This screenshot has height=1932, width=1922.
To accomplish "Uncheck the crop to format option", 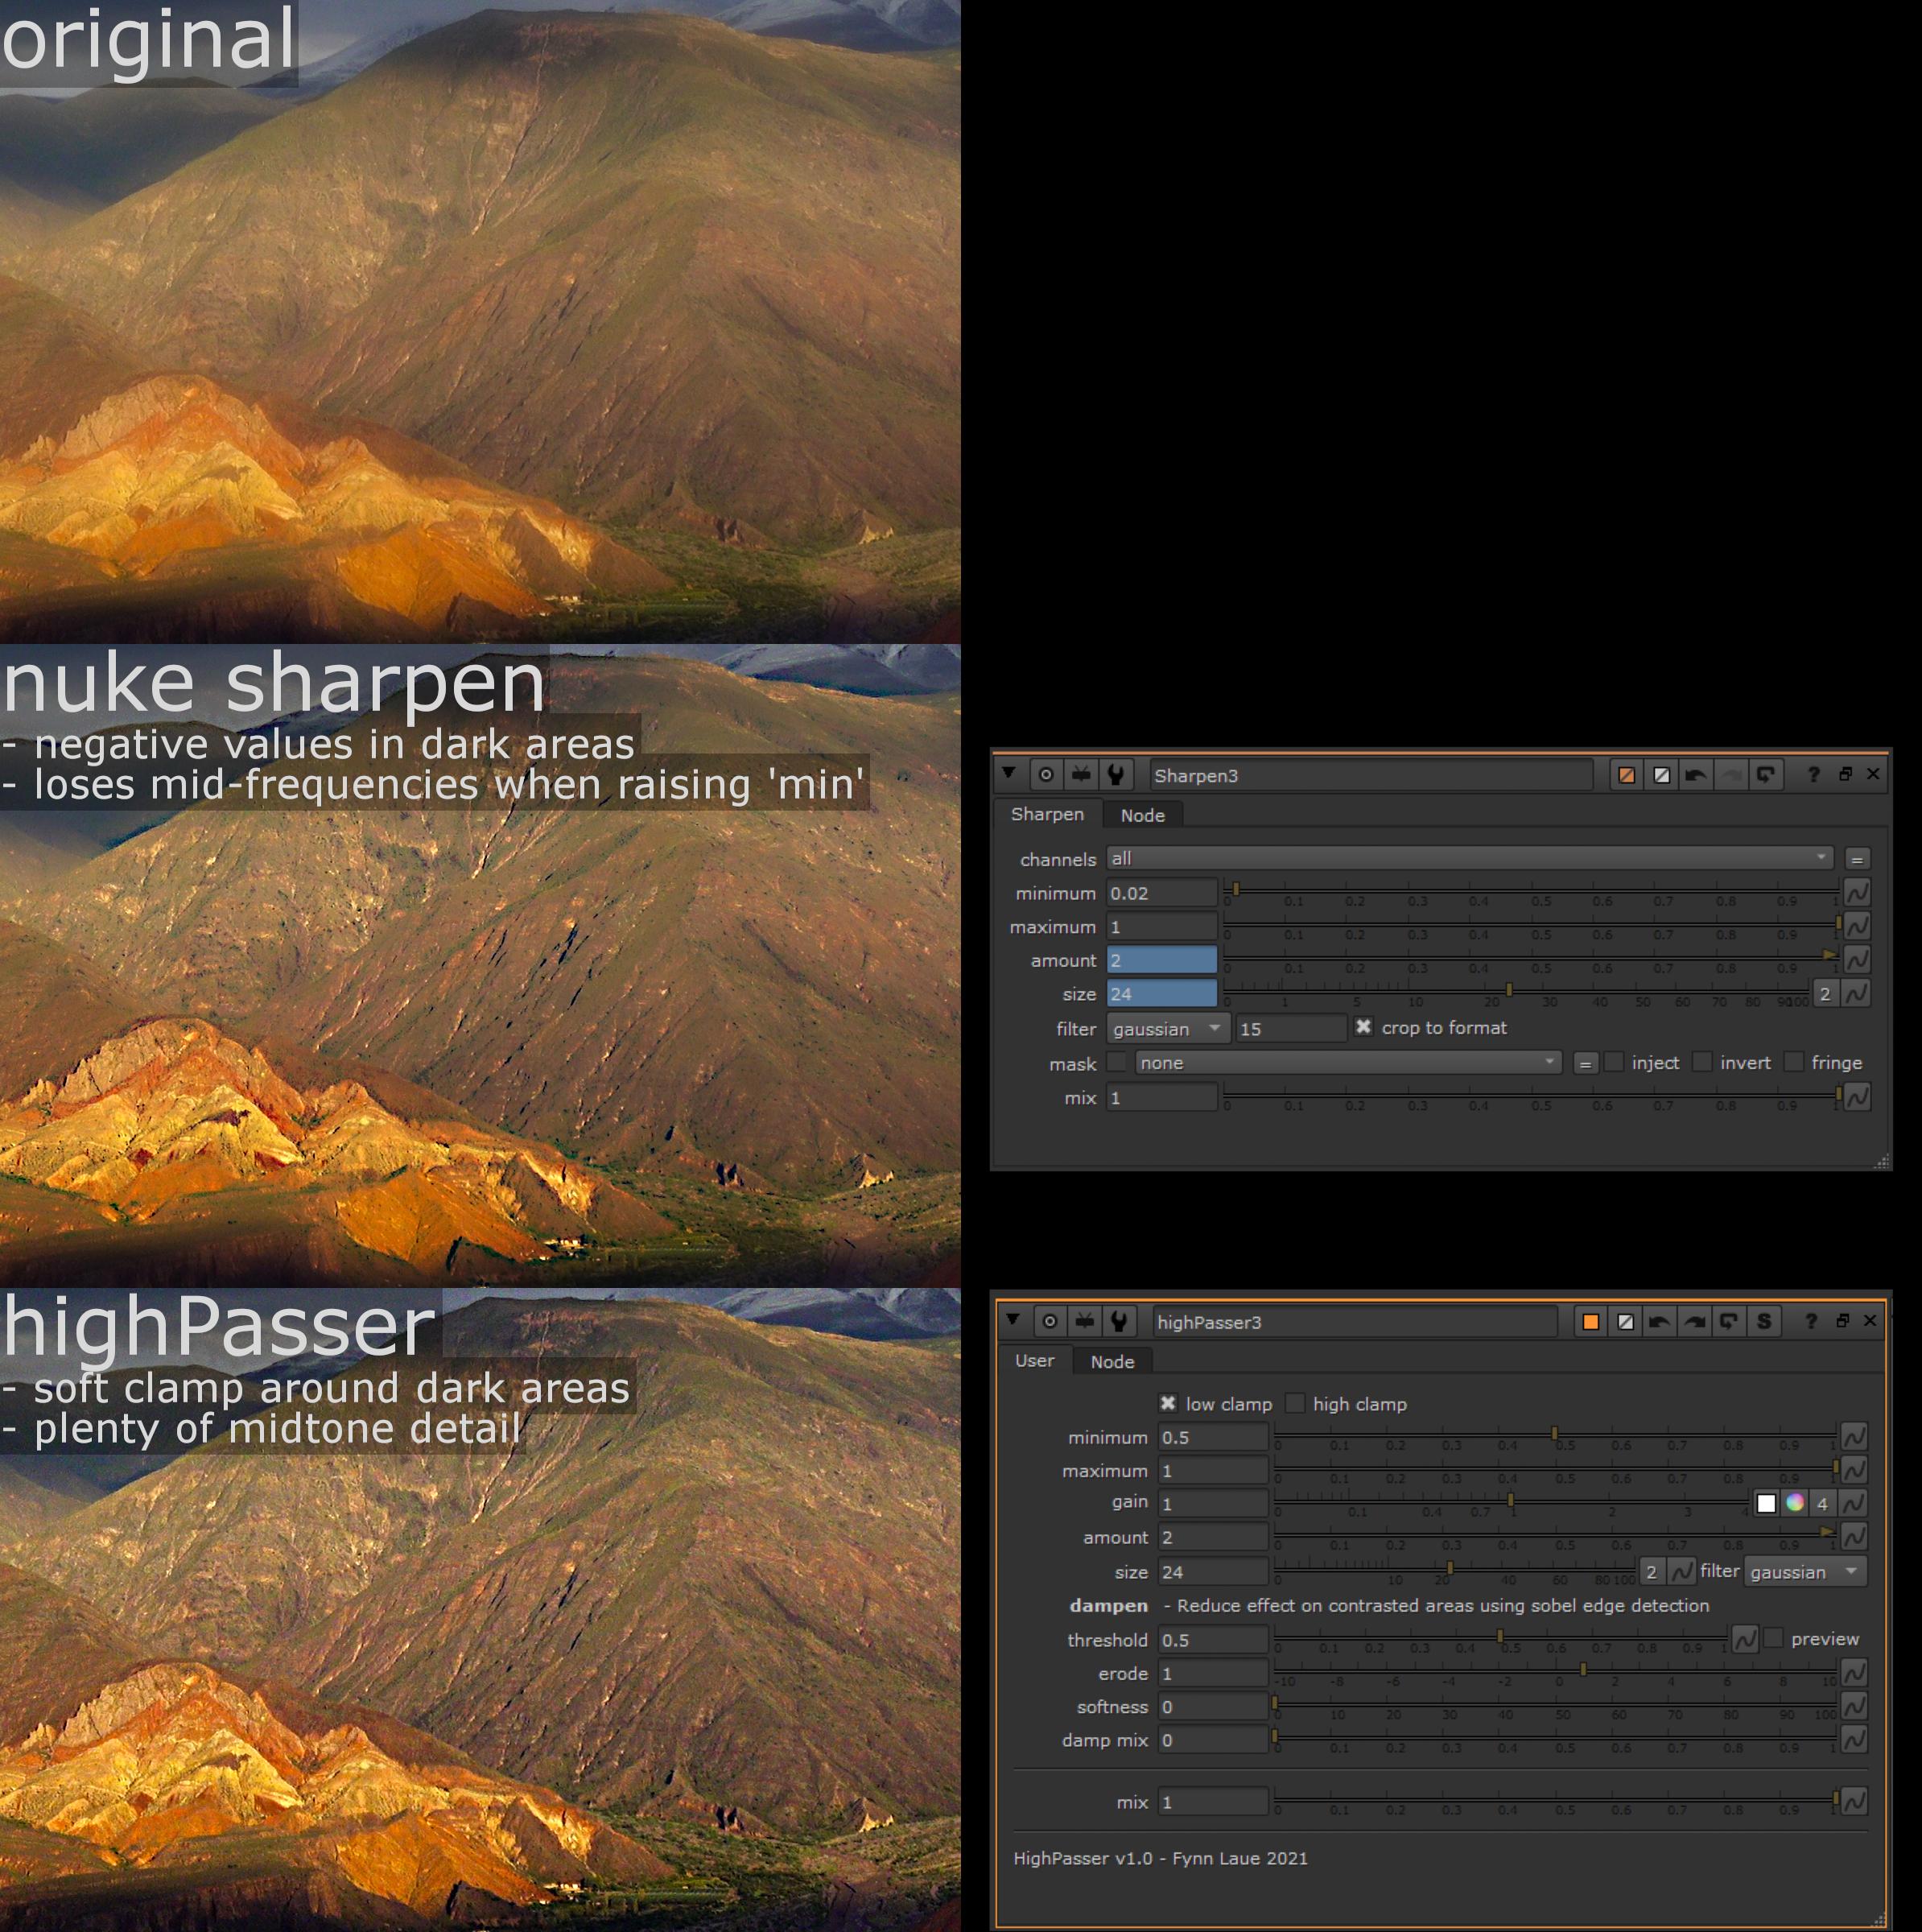I will (1363, 1027).
